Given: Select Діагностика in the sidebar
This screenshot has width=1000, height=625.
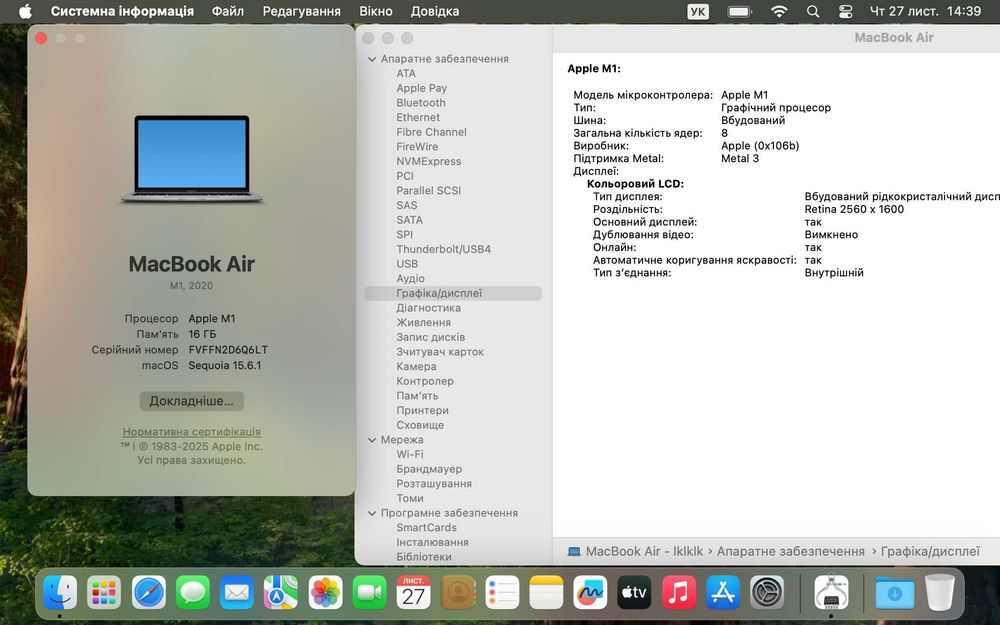Looking at the screenshot, I should pos(429,308).
